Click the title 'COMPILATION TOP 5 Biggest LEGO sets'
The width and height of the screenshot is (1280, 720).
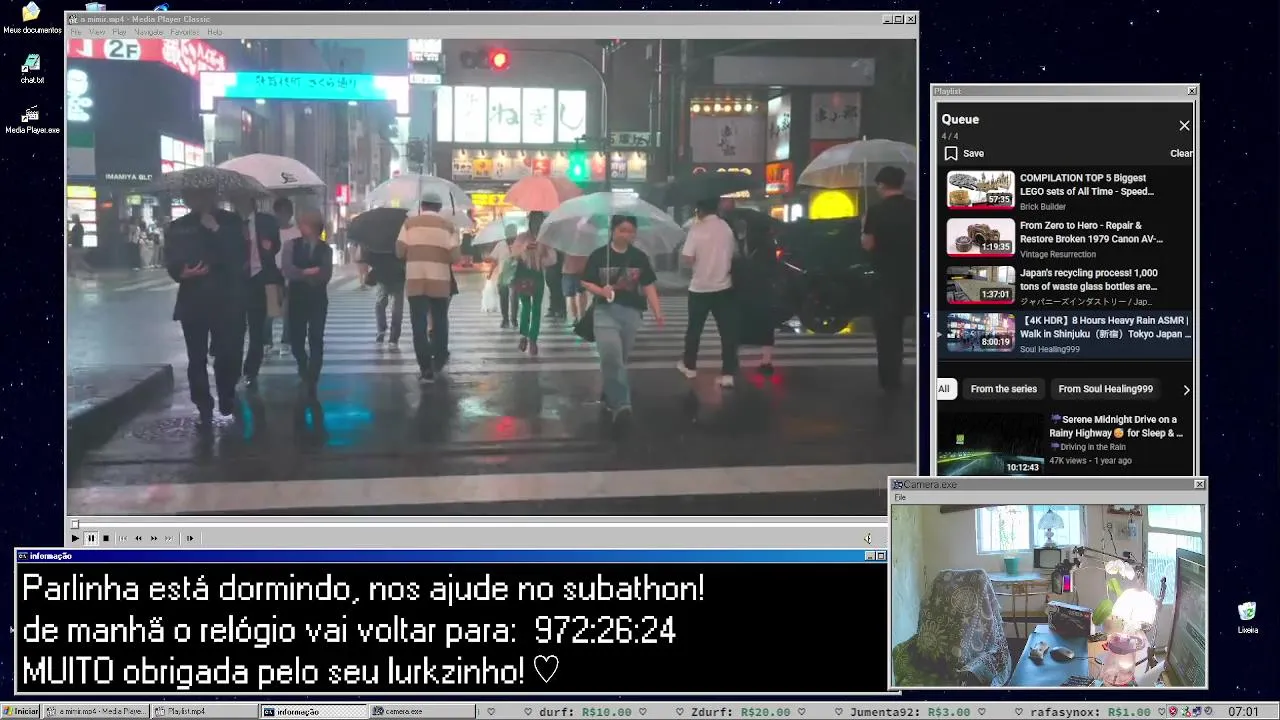[x=1087, y=184]
